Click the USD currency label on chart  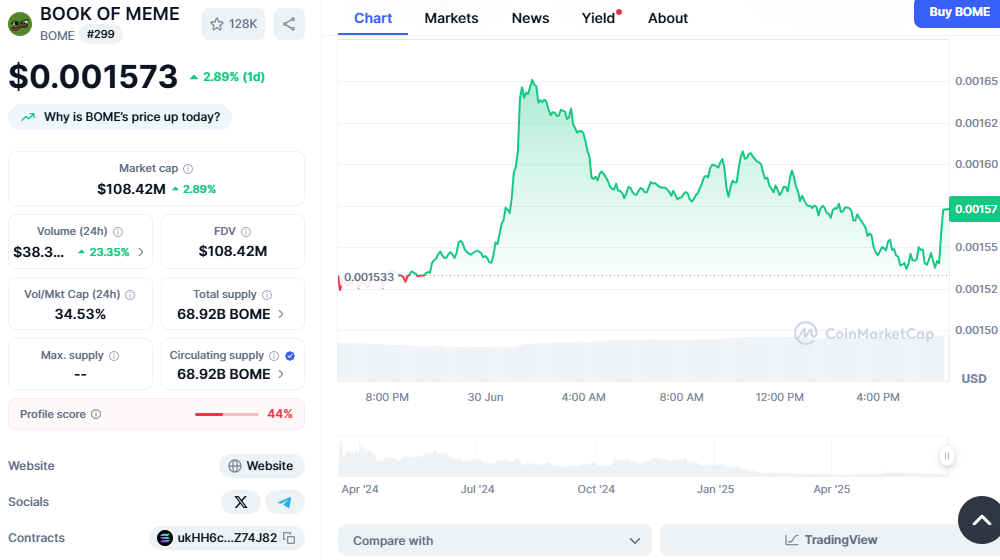973,379
